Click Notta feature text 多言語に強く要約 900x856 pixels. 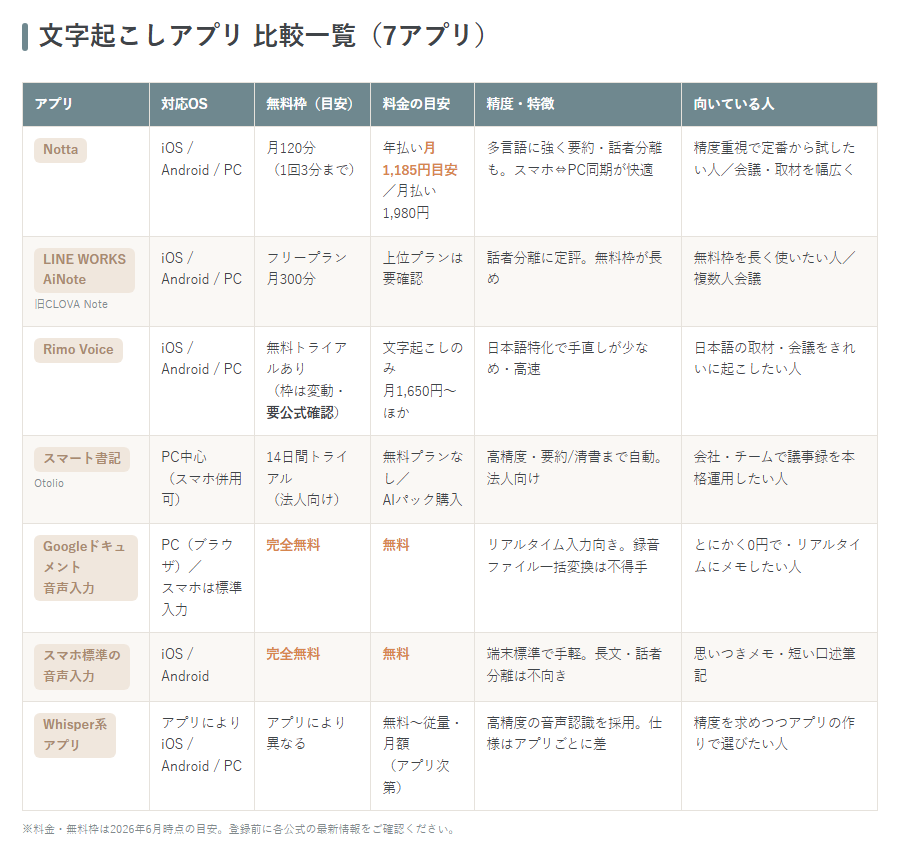click(575, 159)
